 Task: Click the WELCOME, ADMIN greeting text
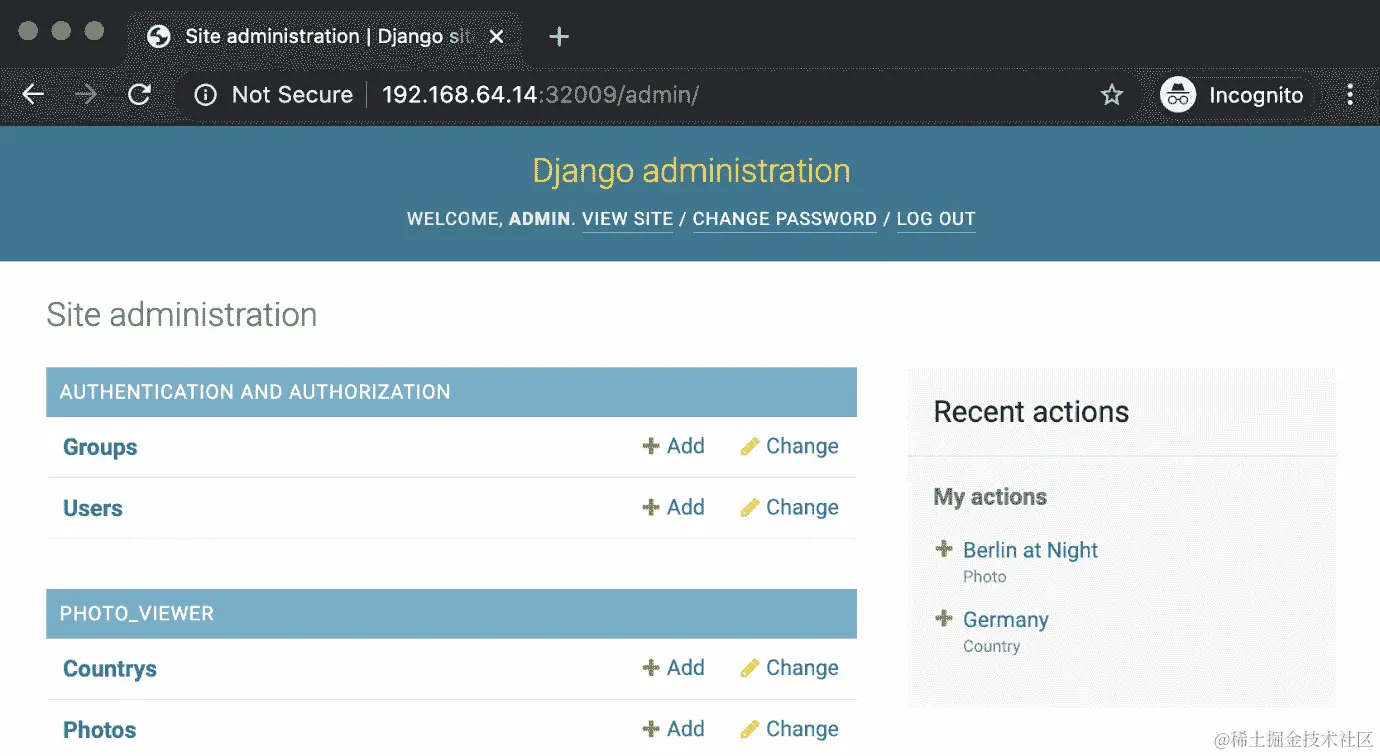coord(490,219)
